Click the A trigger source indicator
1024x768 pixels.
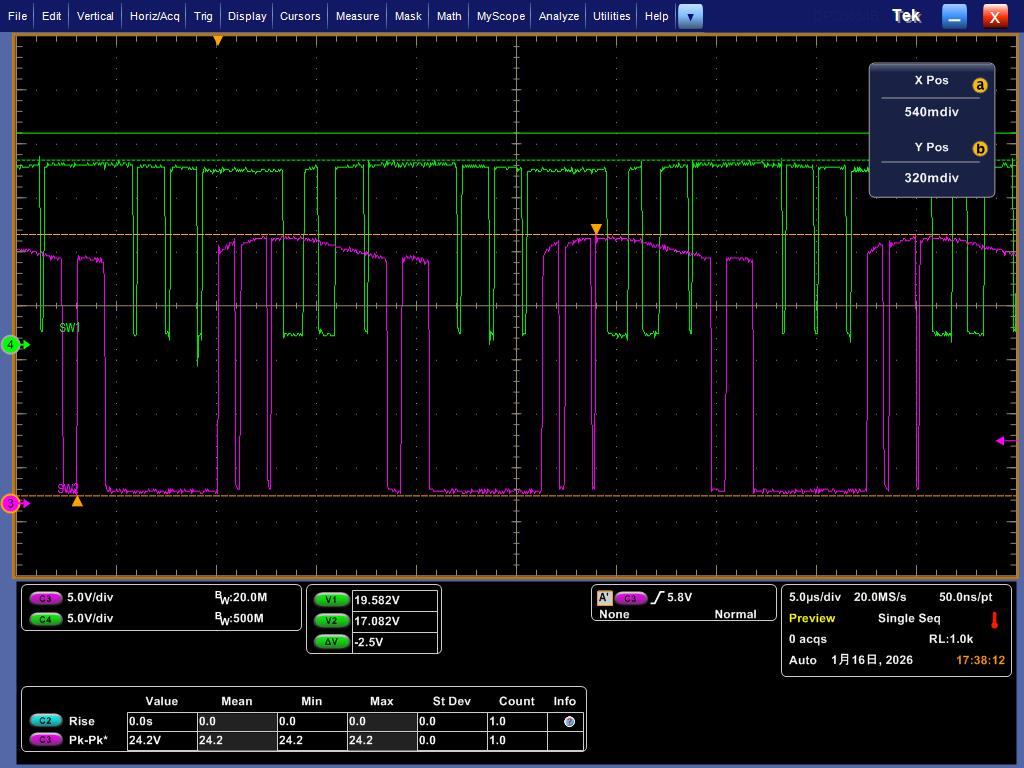pyautogui.click(x=604, y=598)
